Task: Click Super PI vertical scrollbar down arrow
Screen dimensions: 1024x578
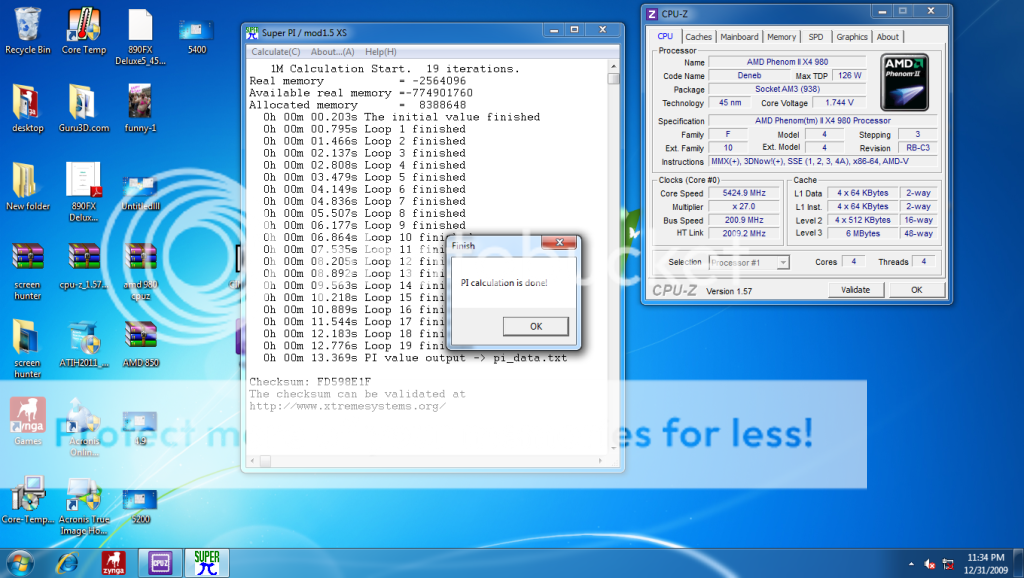Action: pos(613,448)
